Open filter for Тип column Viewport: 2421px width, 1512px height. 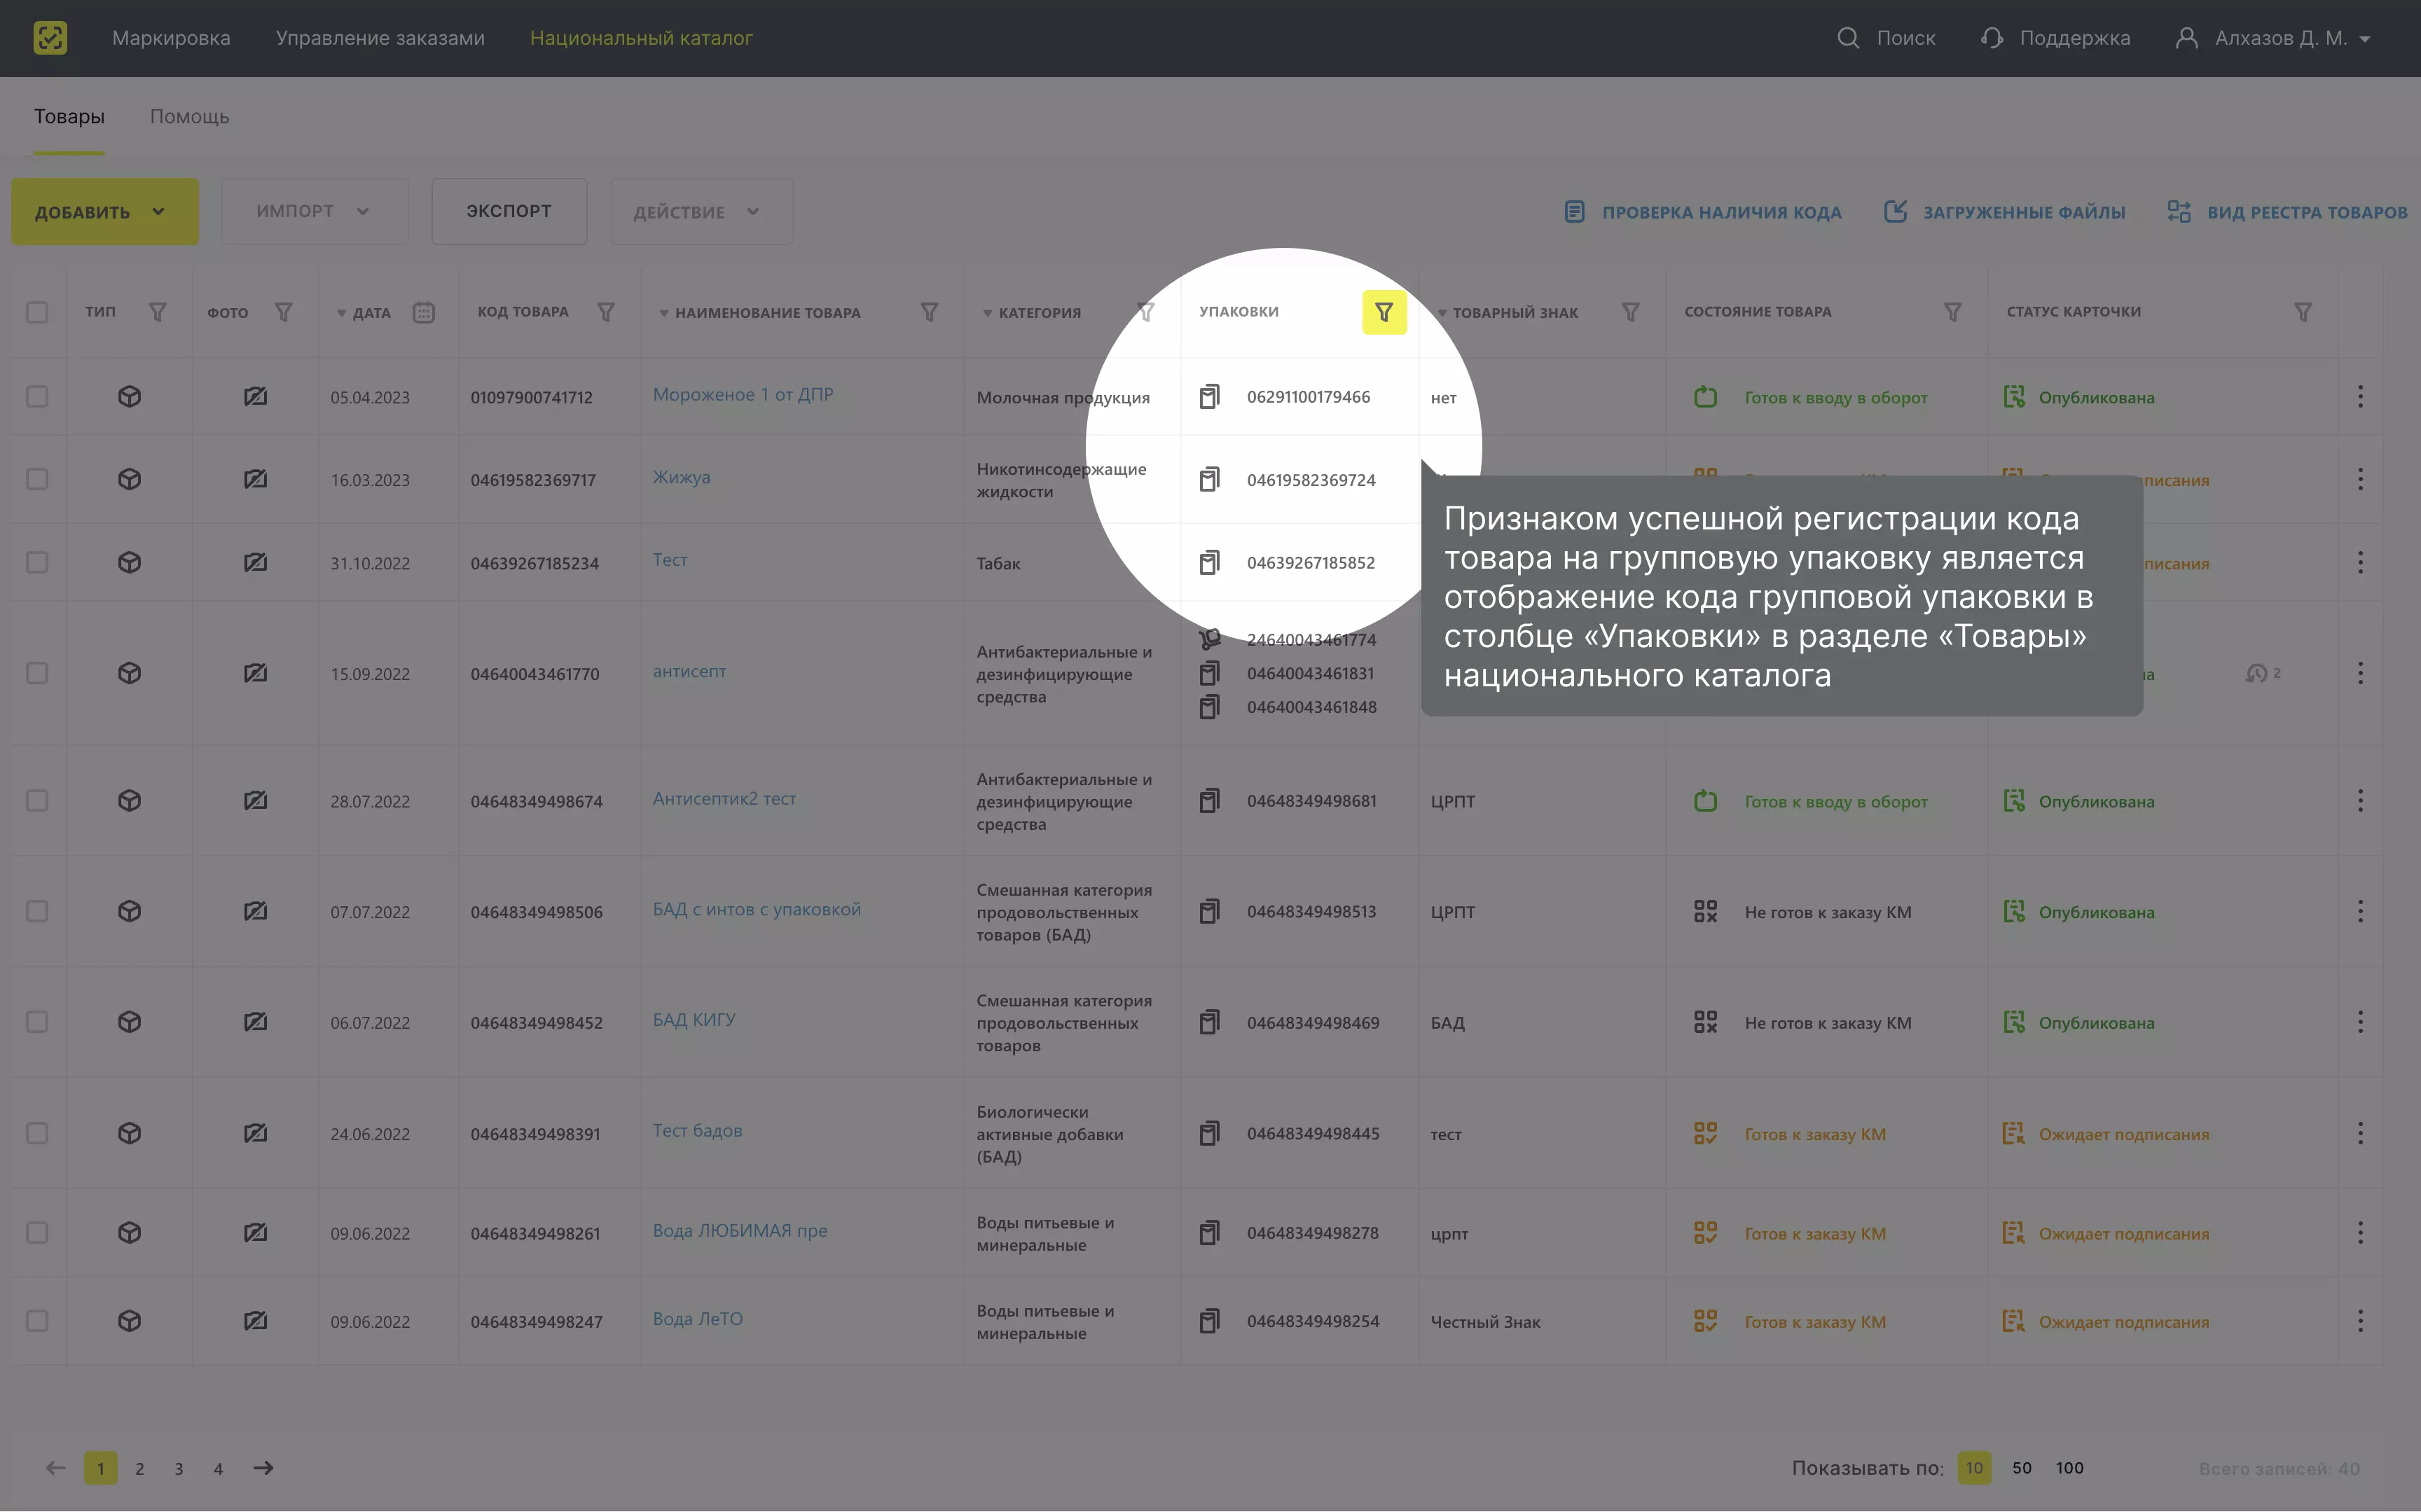pos(157,312)
